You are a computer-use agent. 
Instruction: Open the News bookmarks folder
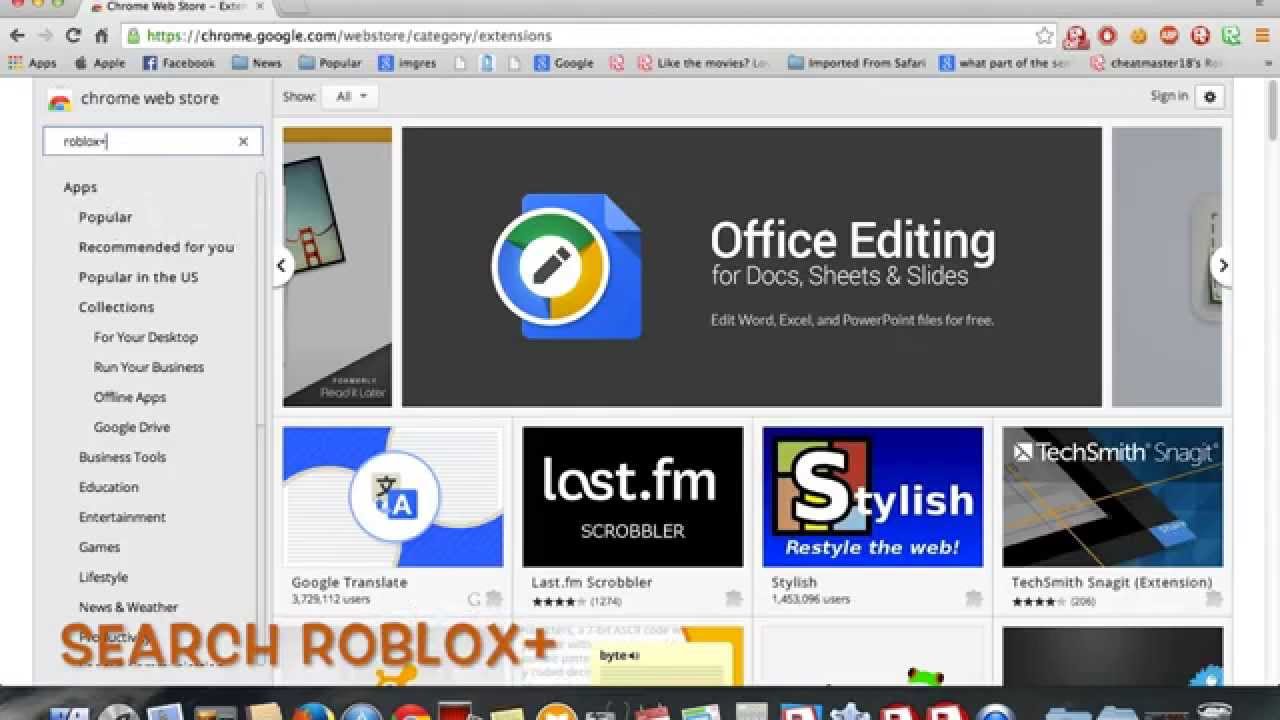coord(257,63)
